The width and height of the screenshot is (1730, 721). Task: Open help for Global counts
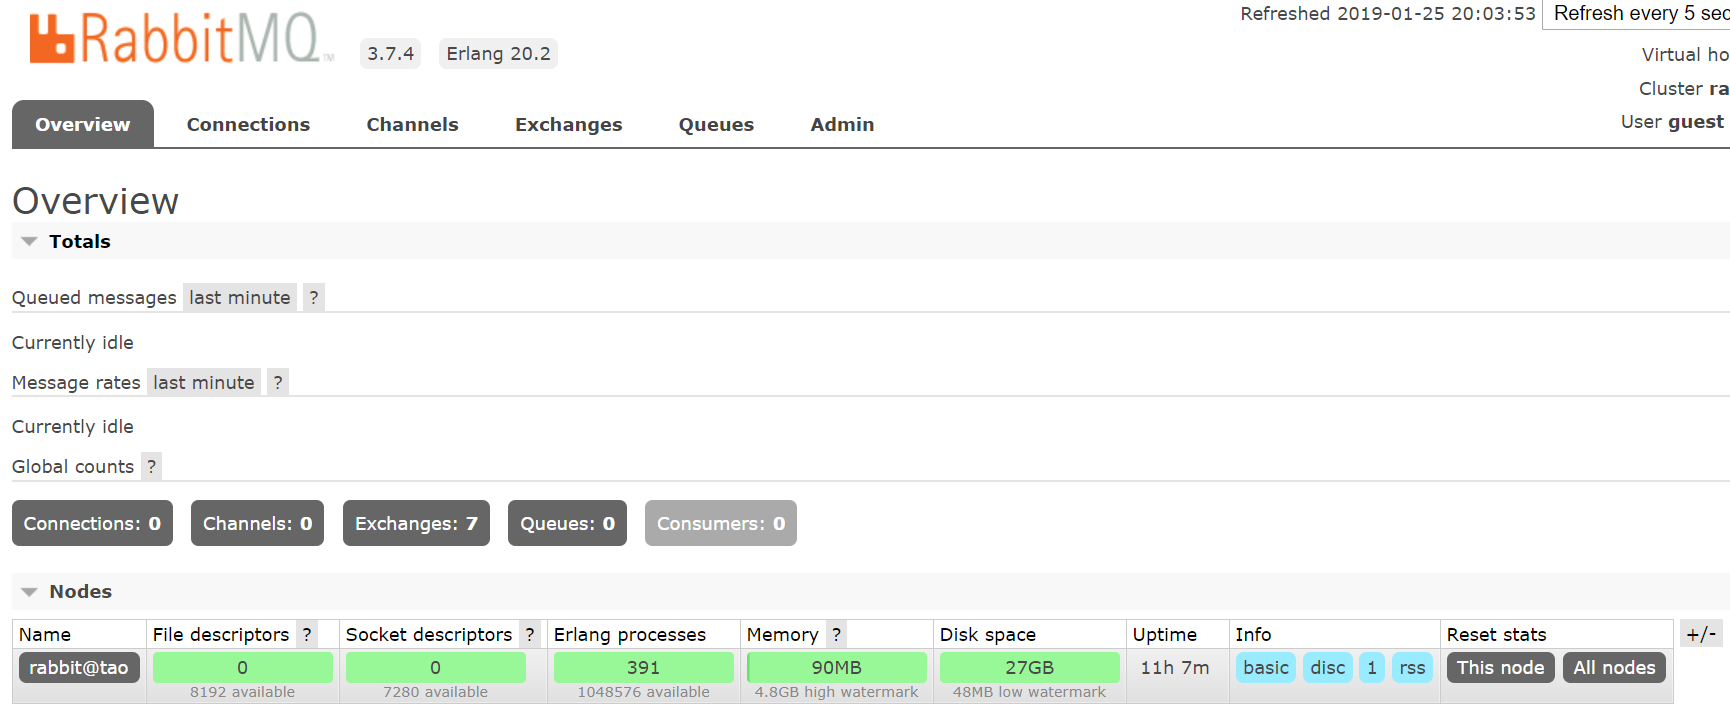coord(151,466)
